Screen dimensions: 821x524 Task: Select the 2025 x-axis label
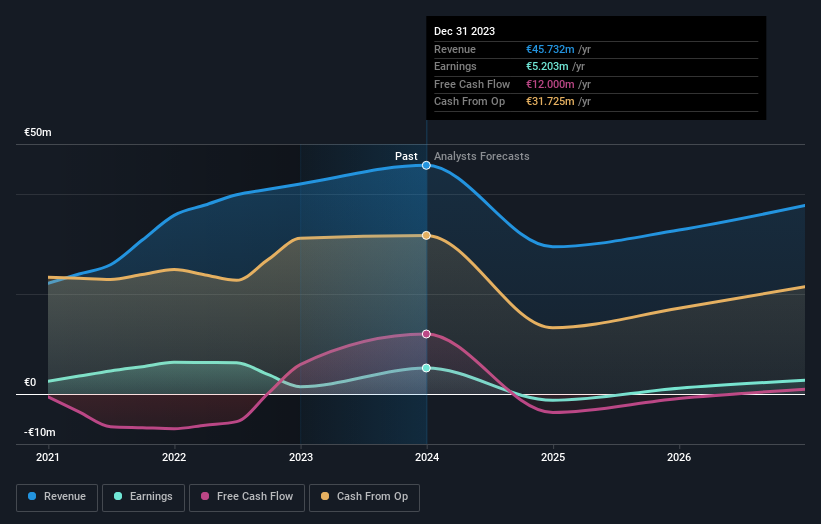(553, 457)
